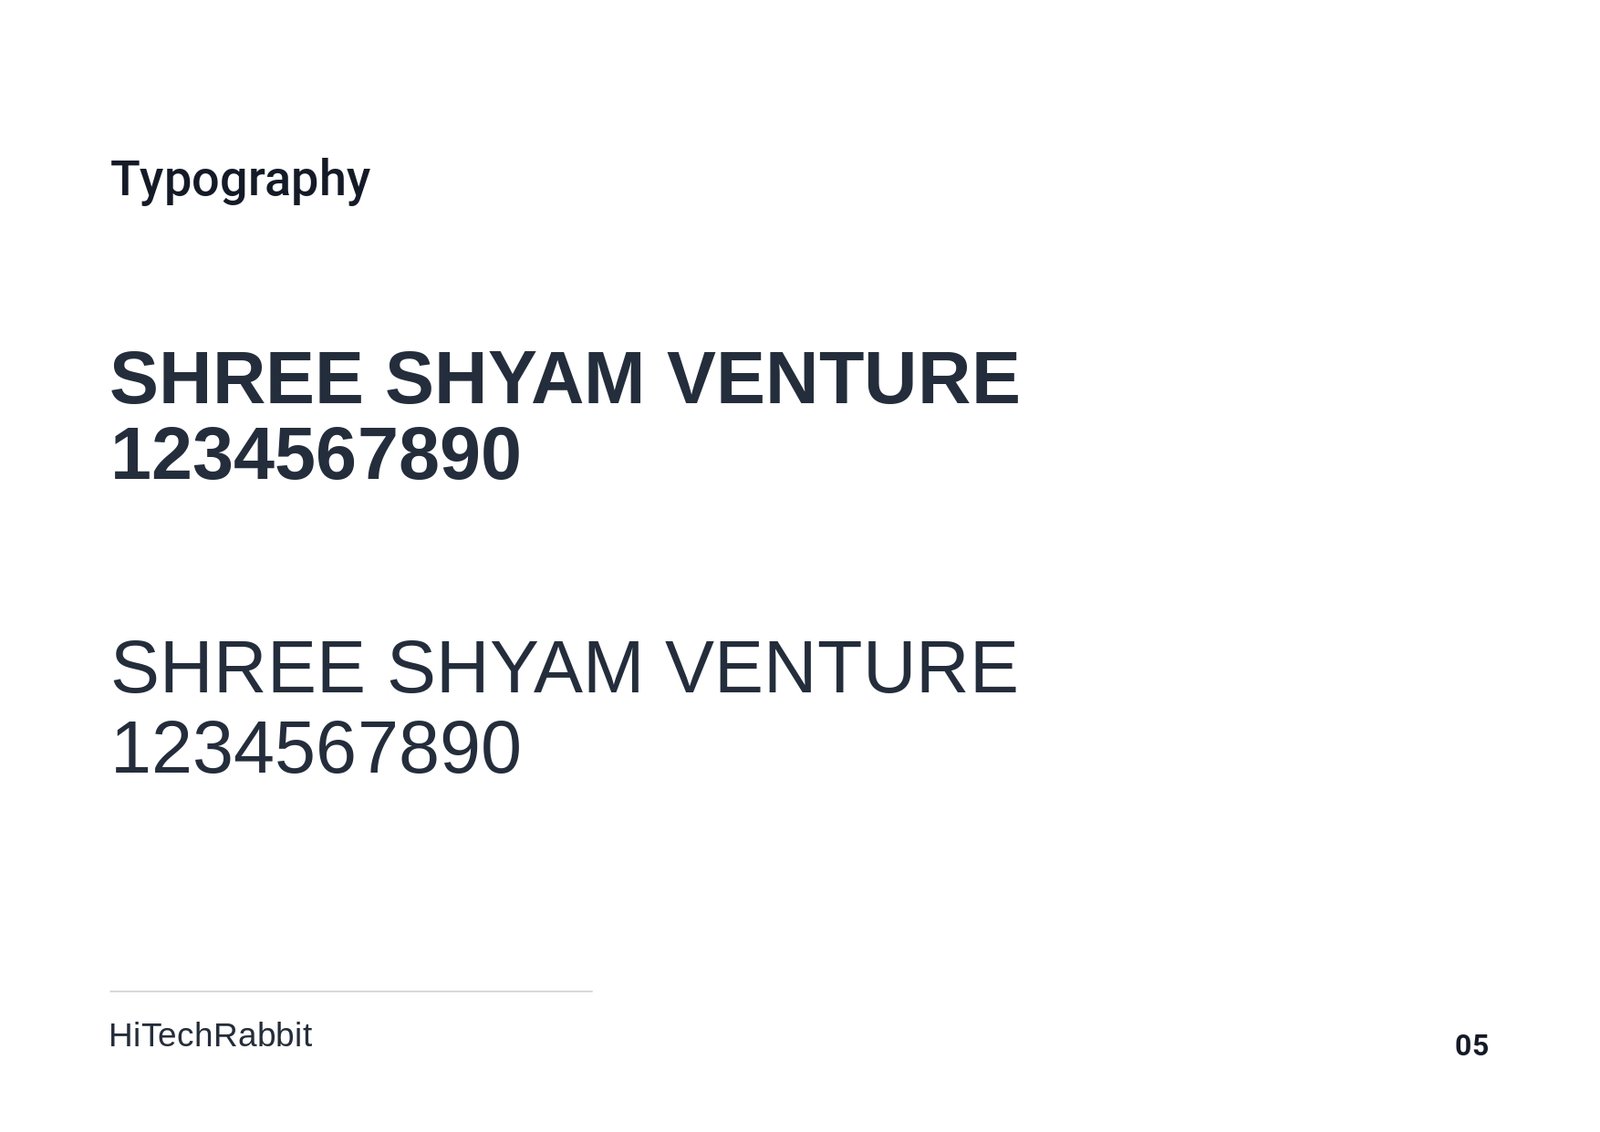This screenshot has width=1600, height=1132.
Task: Click digit 1 in the regular-weight numbers
Action: [x=130, y=748]
